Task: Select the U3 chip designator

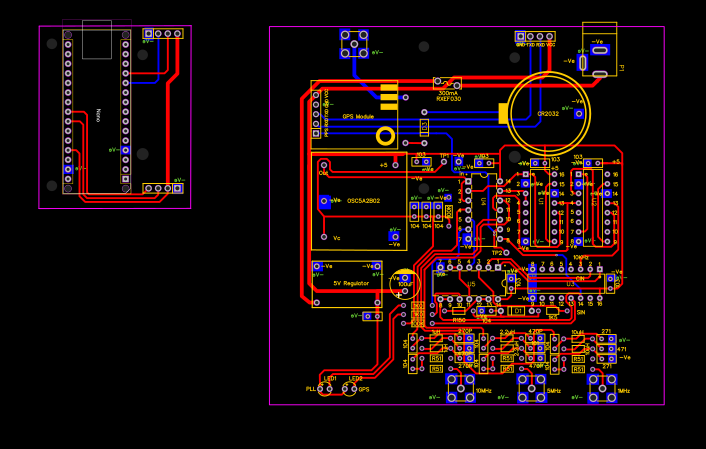Action: click(570, 284)
